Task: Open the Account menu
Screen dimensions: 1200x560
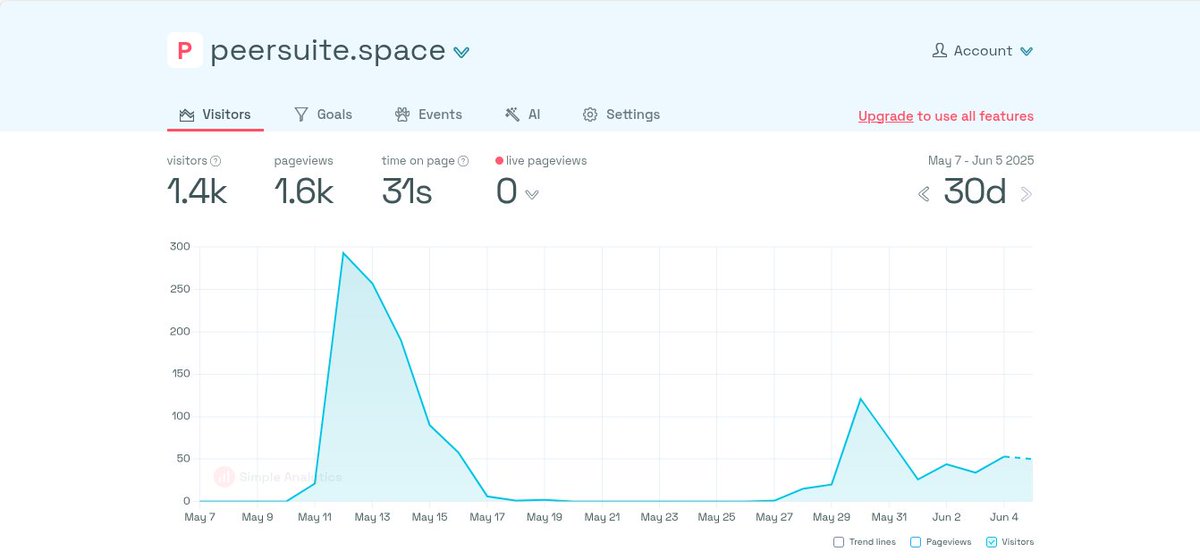Action: pos(982,50)
